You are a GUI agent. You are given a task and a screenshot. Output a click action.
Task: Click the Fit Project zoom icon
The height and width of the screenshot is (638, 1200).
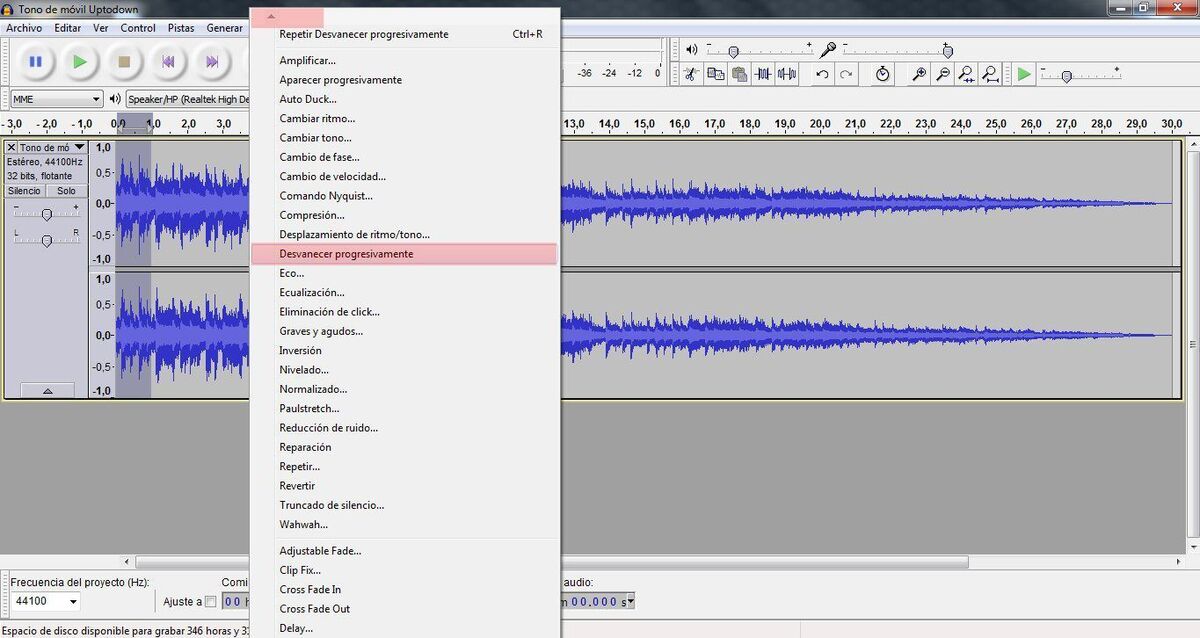[991, 74]
